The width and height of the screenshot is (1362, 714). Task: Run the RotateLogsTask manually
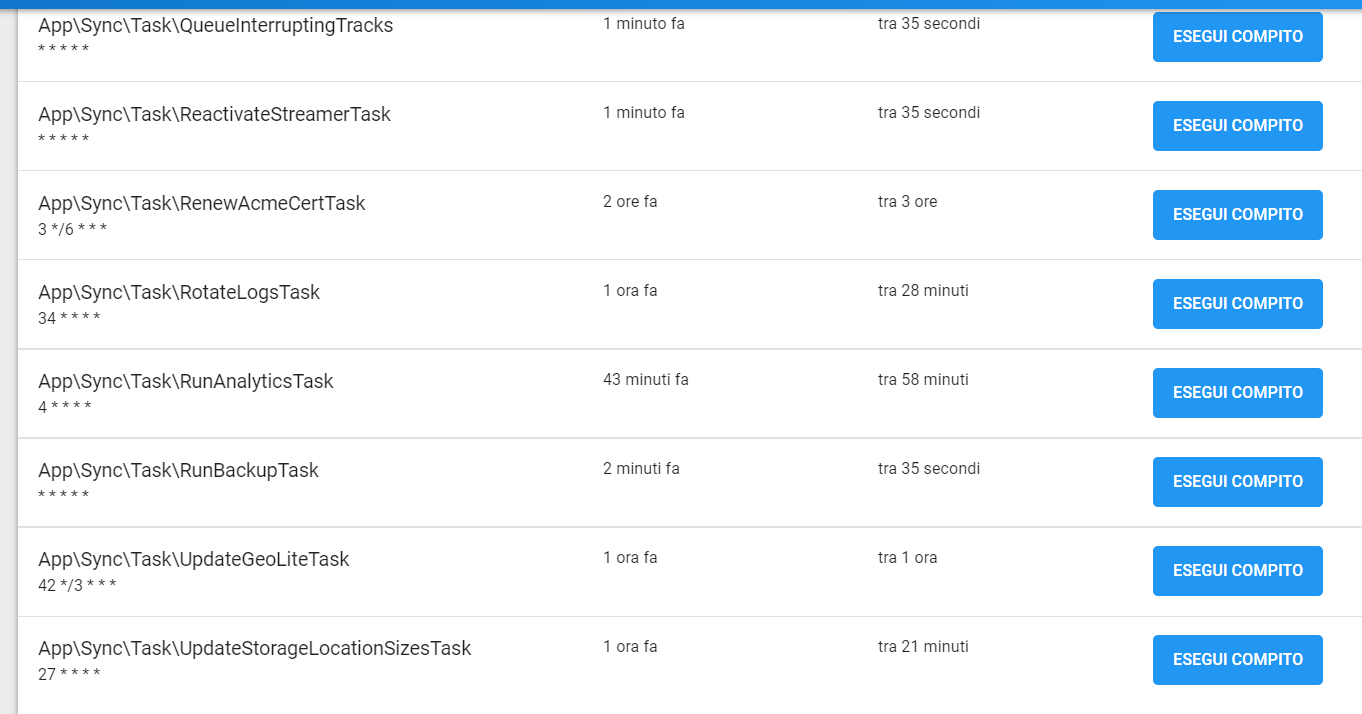coord(1237,303)
